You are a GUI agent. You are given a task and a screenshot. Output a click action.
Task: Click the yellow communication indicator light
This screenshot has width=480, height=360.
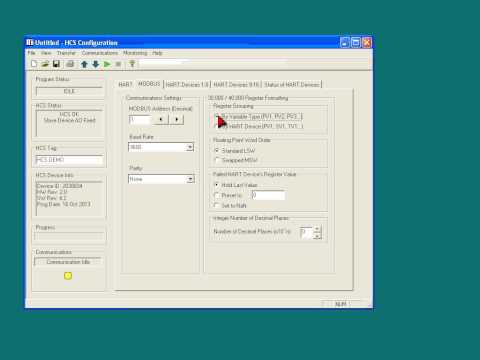(x=68, y=276)
